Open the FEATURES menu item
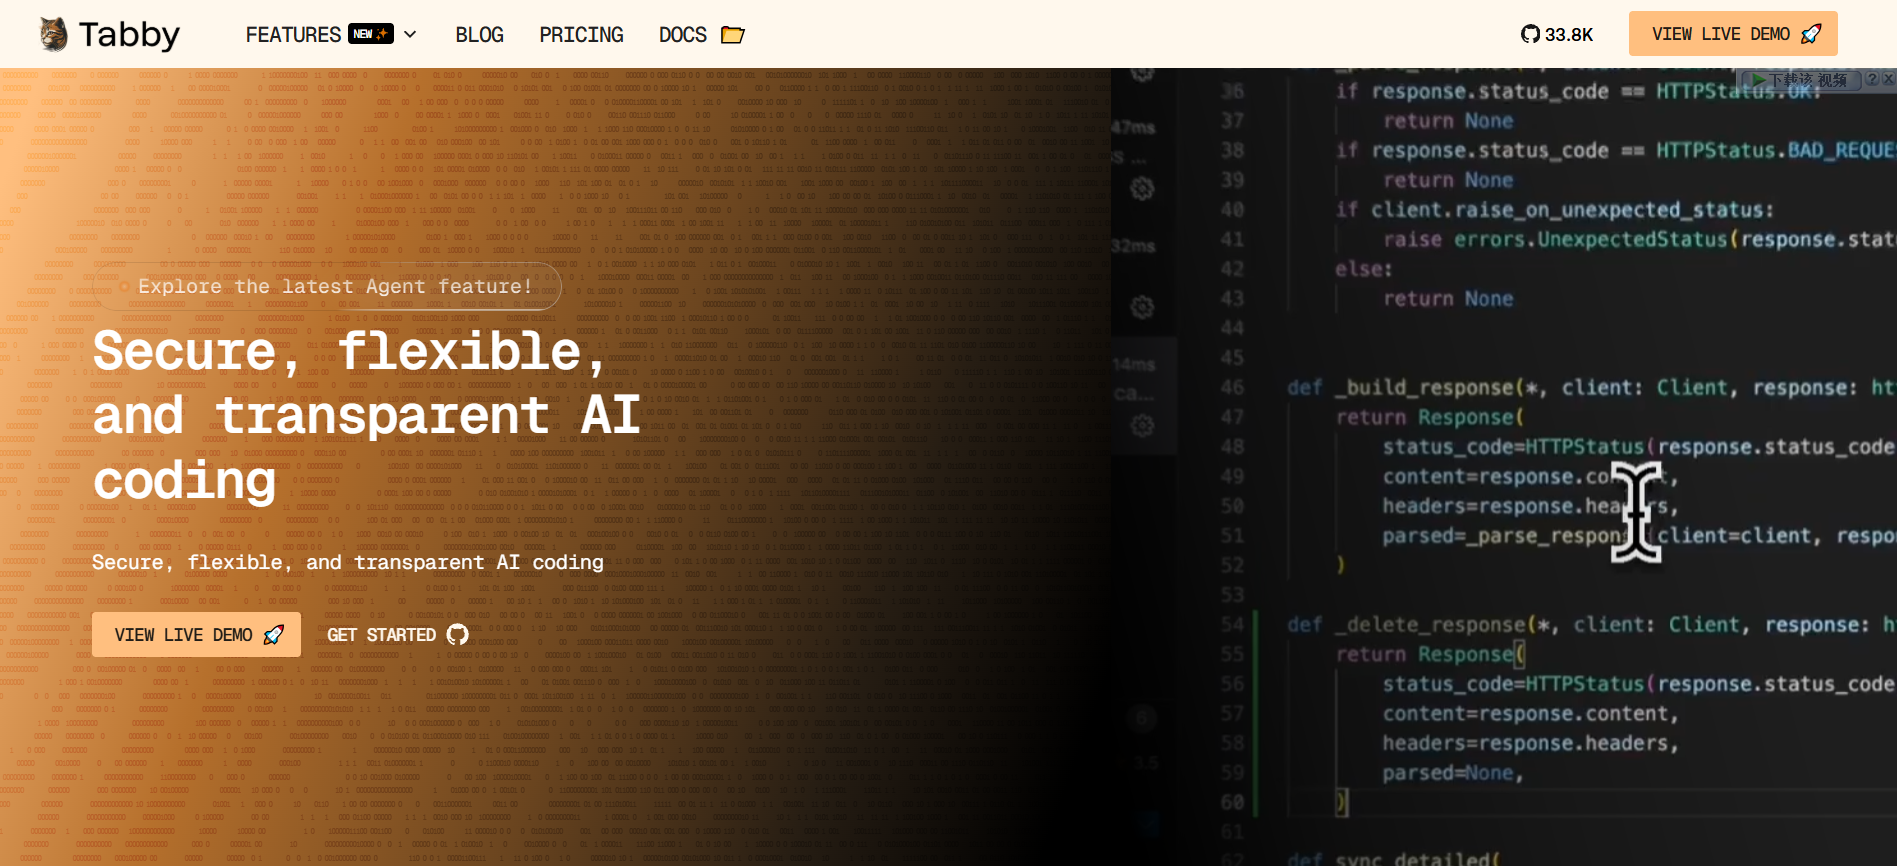1897x866 pixels. [x=293, y=34]
